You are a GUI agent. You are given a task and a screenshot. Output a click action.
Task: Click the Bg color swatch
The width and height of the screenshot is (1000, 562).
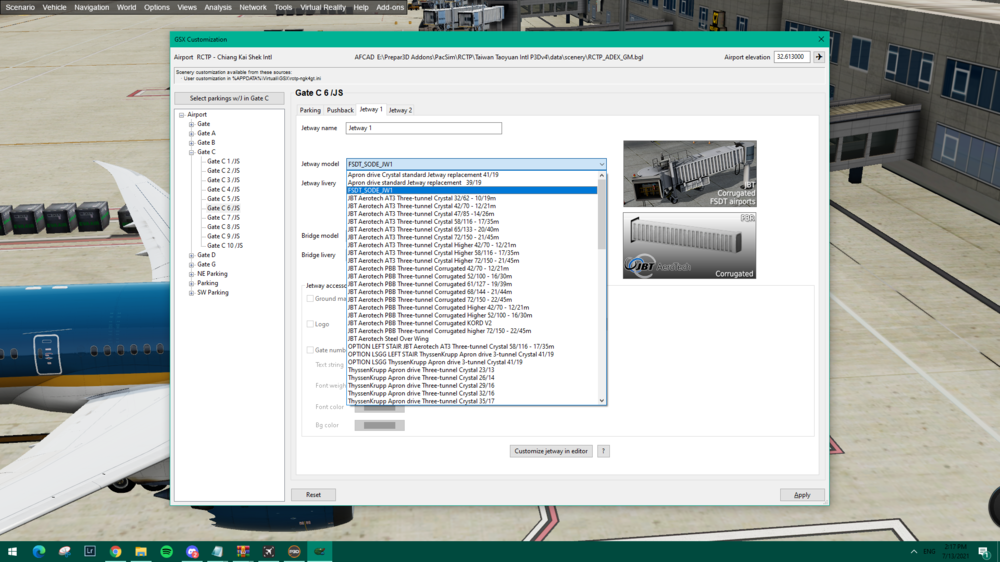[x=380, y=425]
